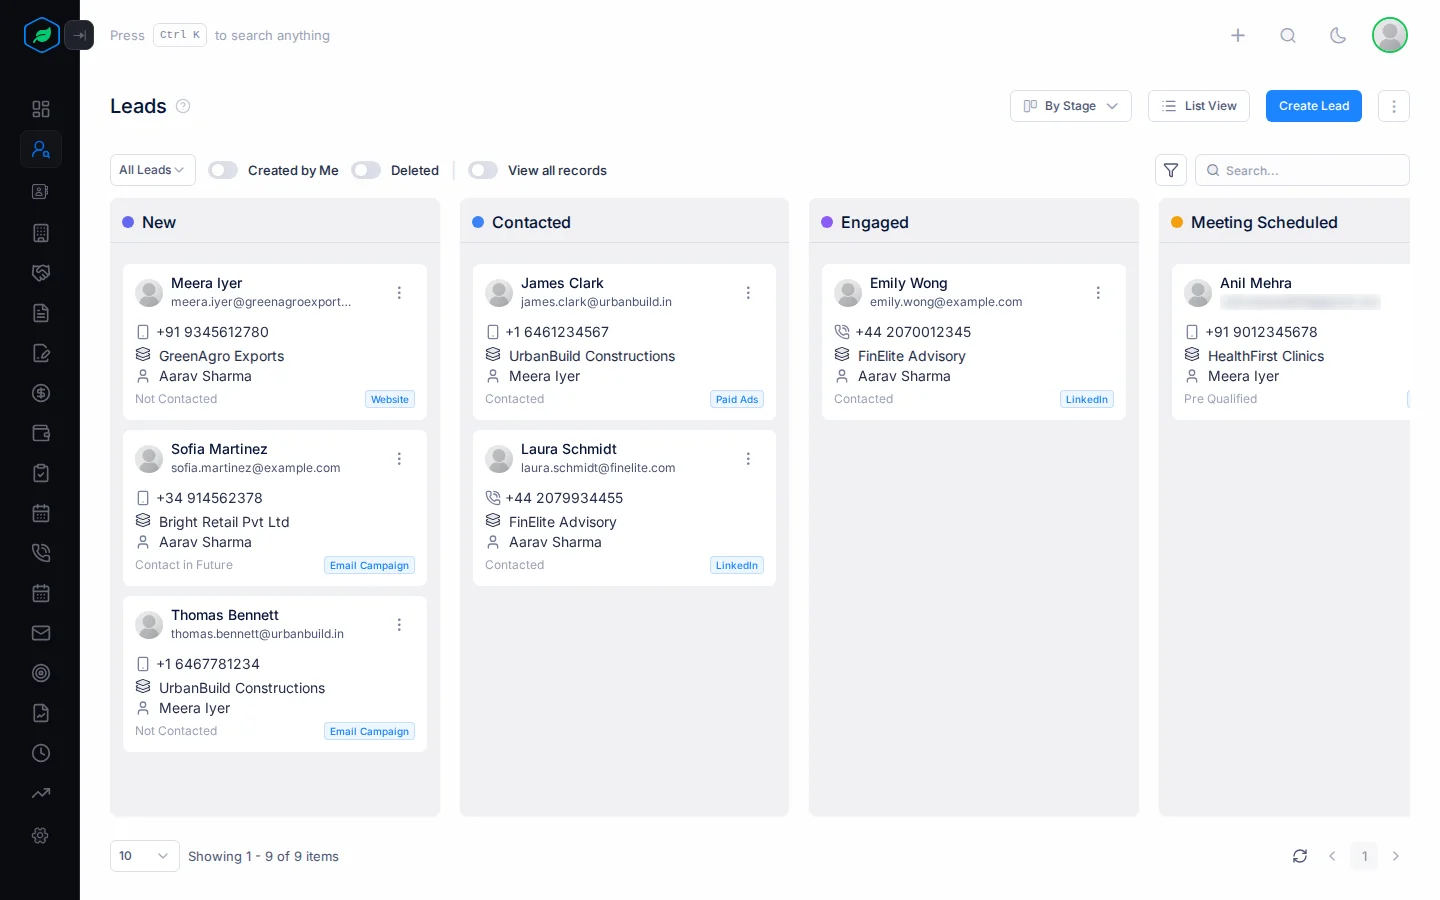Open Anil Mehra lead card name

click(1256, 283)
